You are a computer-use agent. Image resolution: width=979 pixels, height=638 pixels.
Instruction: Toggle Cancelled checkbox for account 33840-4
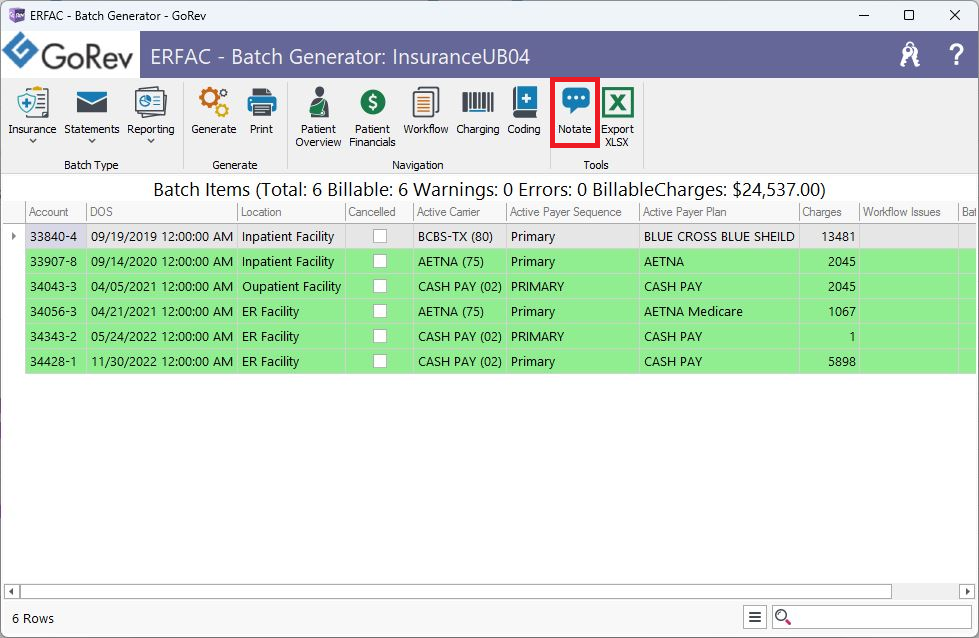[x=380, y=236]
